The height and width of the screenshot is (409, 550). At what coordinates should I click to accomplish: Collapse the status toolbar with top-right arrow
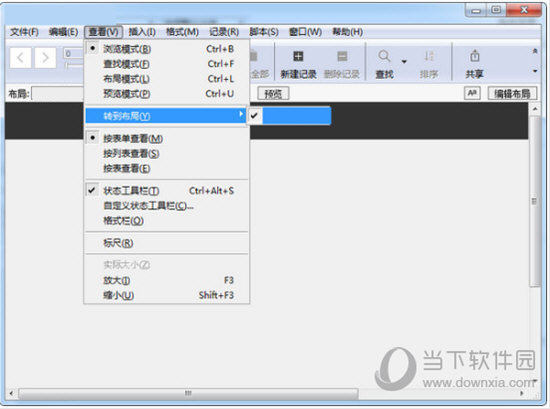point(535,51)
